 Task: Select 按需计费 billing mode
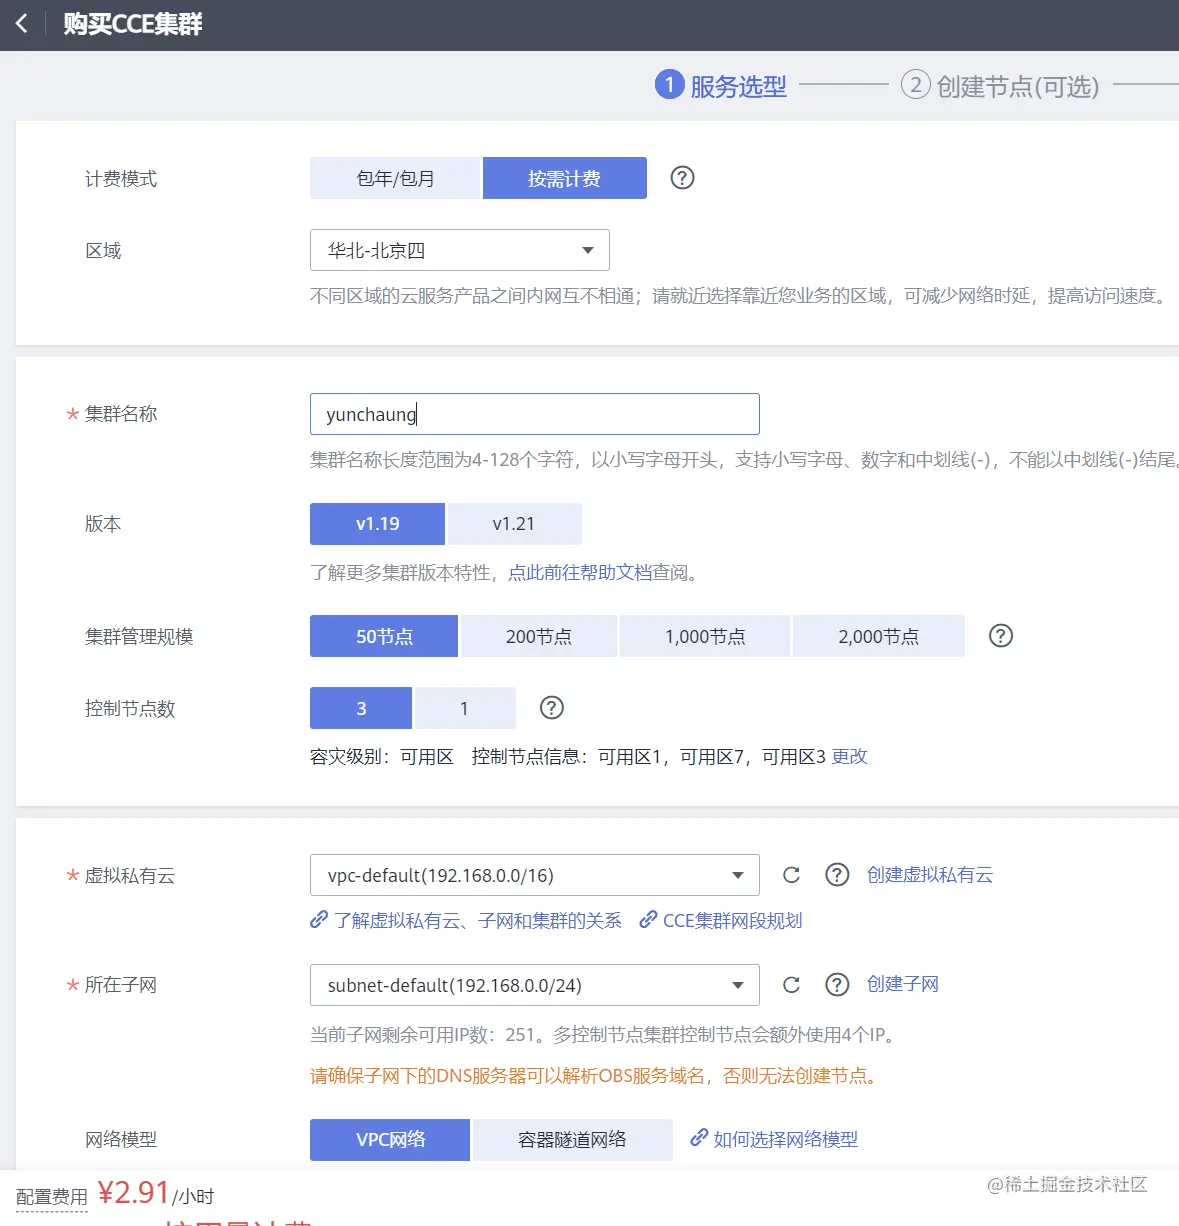coord(565,178)
